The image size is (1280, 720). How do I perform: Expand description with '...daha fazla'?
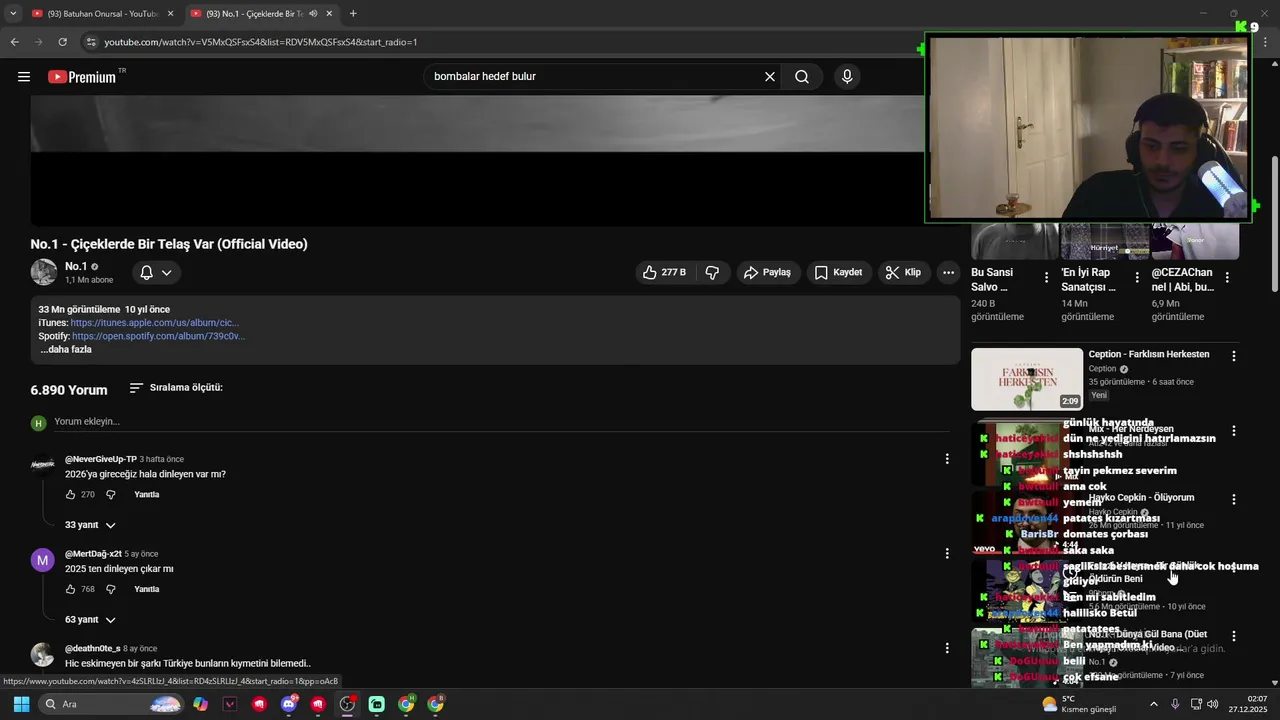pos(66,349)
